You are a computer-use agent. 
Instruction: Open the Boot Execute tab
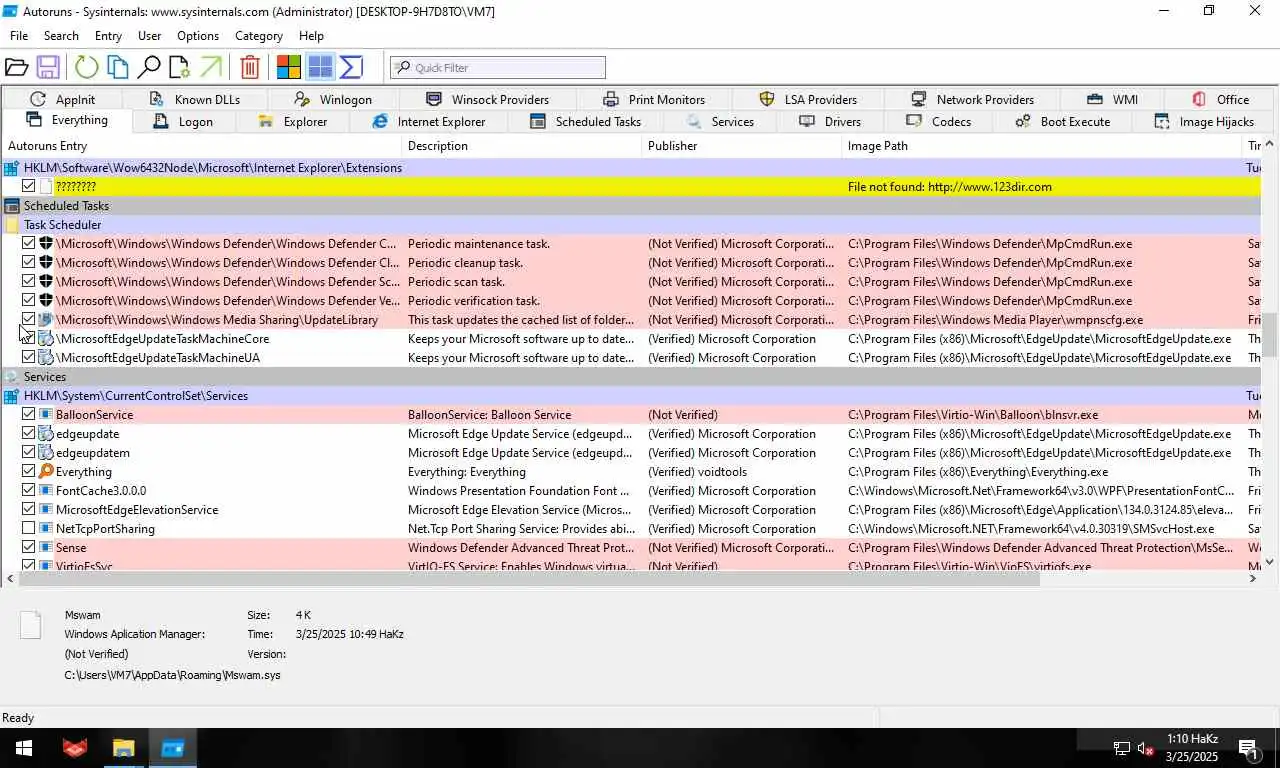coord(1063,121)
